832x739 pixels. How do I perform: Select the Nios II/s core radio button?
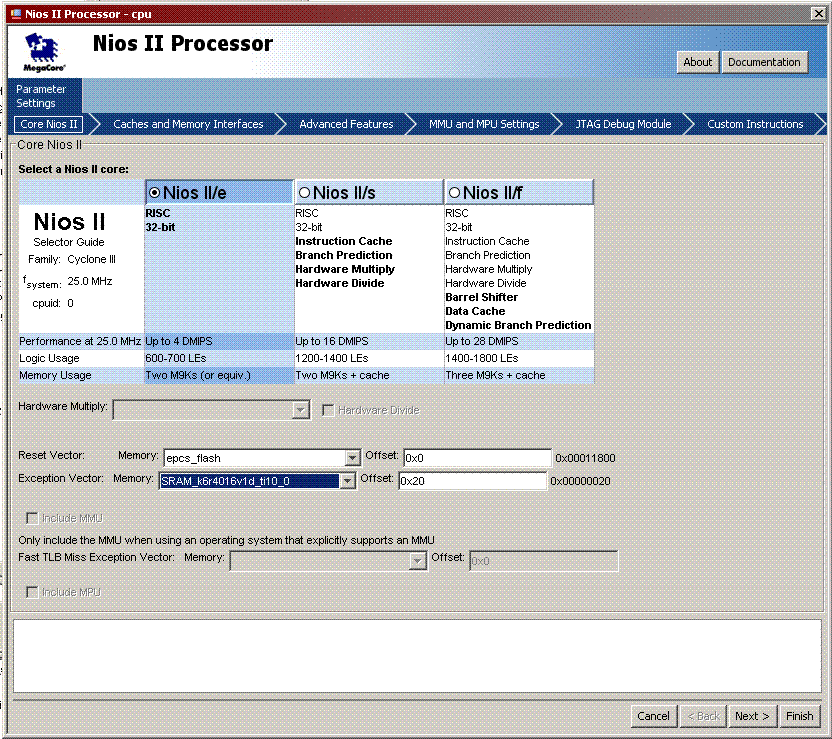305,193
